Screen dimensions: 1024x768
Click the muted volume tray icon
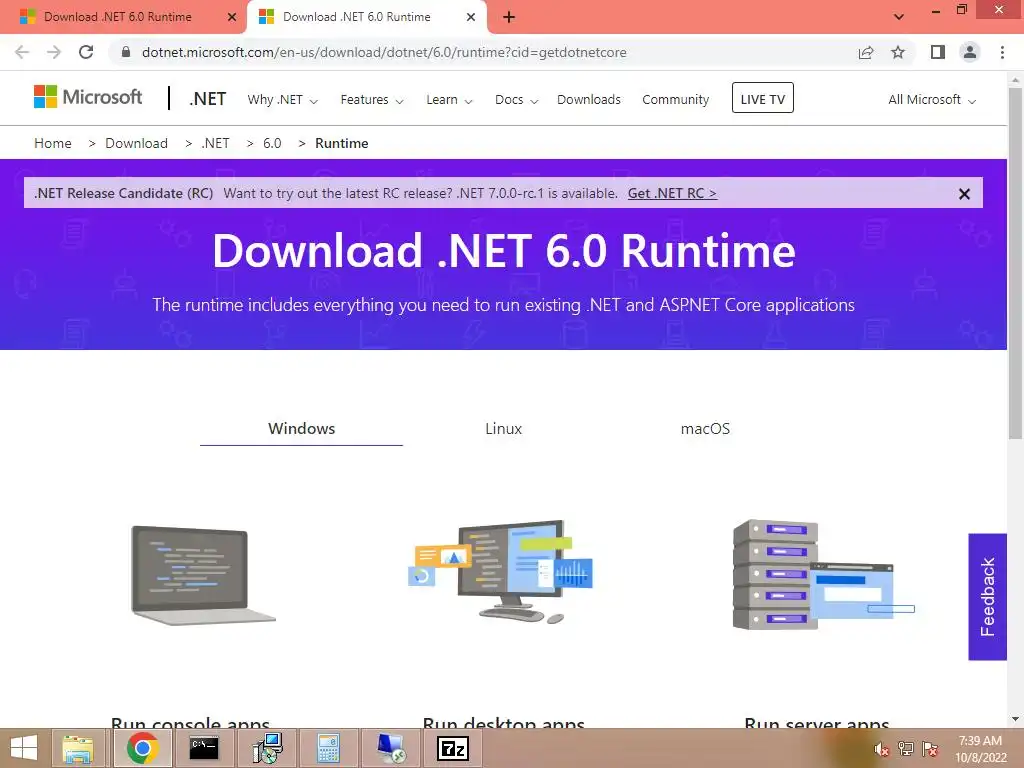tap(881, 749)
